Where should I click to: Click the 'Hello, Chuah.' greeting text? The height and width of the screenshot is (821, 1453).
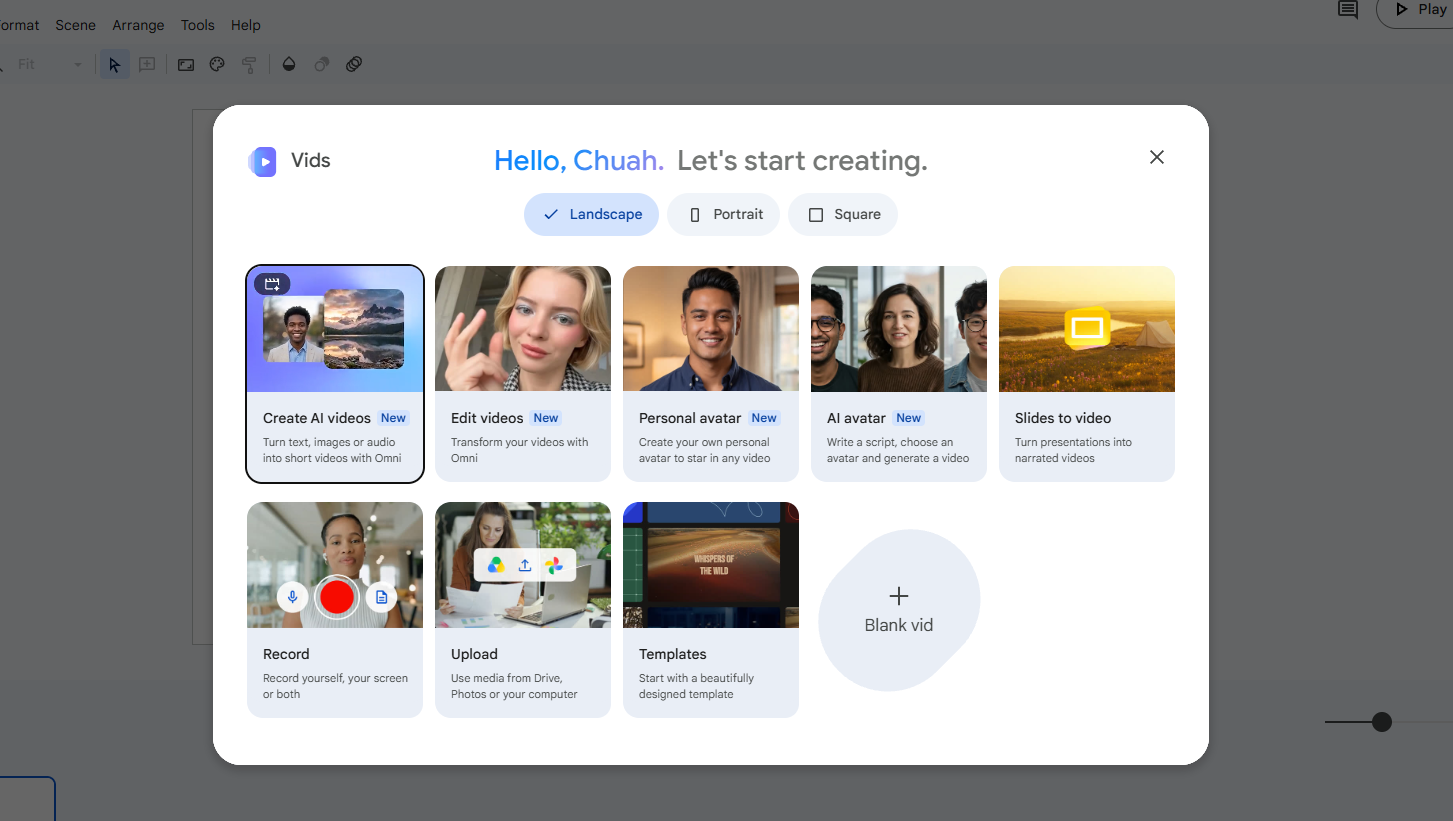click(579, 160)
